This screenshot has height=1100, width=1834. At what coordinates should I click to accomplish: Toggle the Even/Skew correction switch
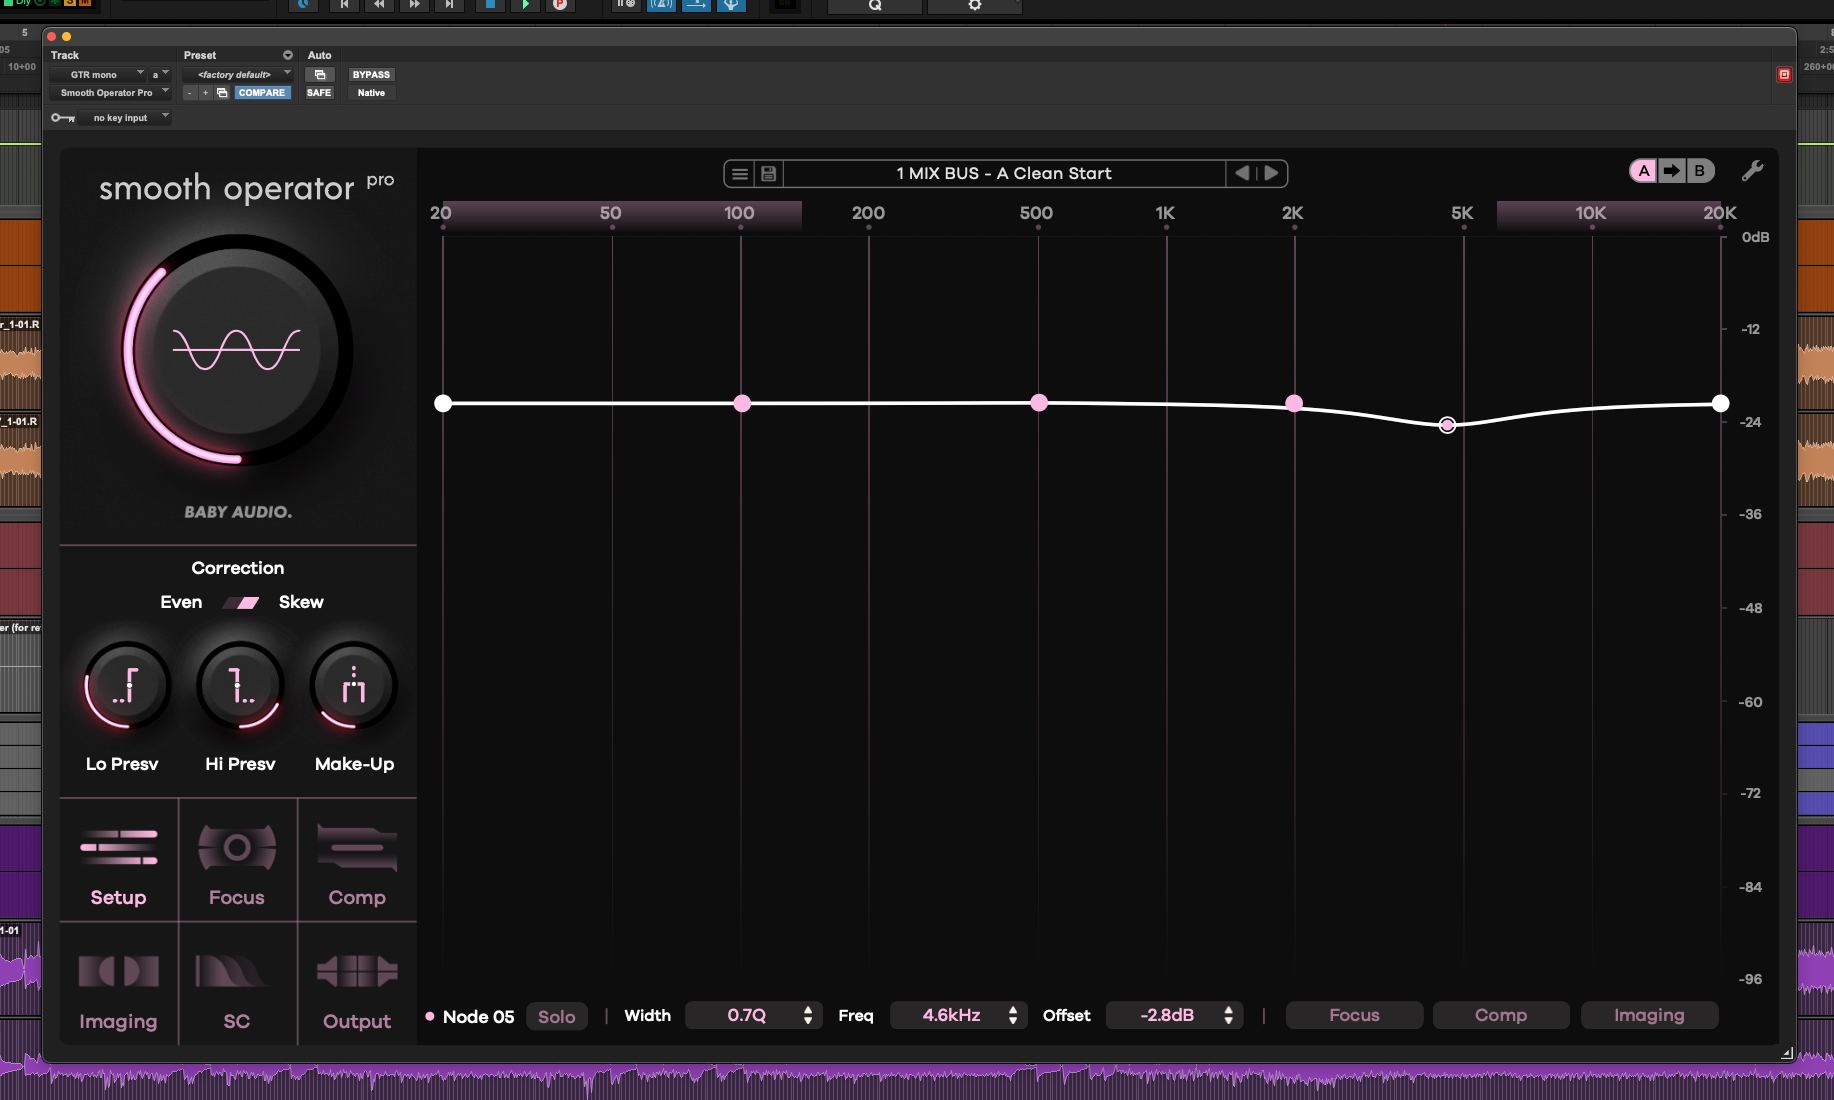pyautogui.click(x=241, y=602)
